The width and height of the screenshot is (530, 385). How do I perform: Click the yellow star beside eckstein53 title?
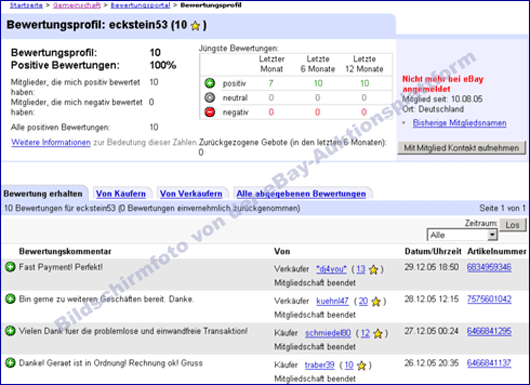(195, 26)
